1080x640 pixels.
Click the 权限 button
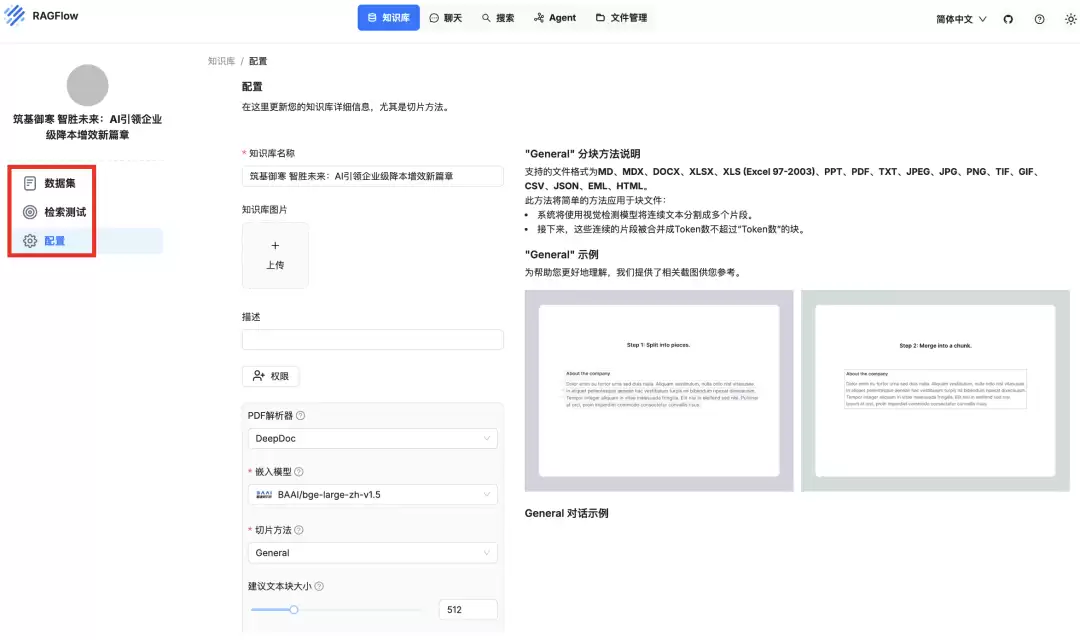coord(271,376)
